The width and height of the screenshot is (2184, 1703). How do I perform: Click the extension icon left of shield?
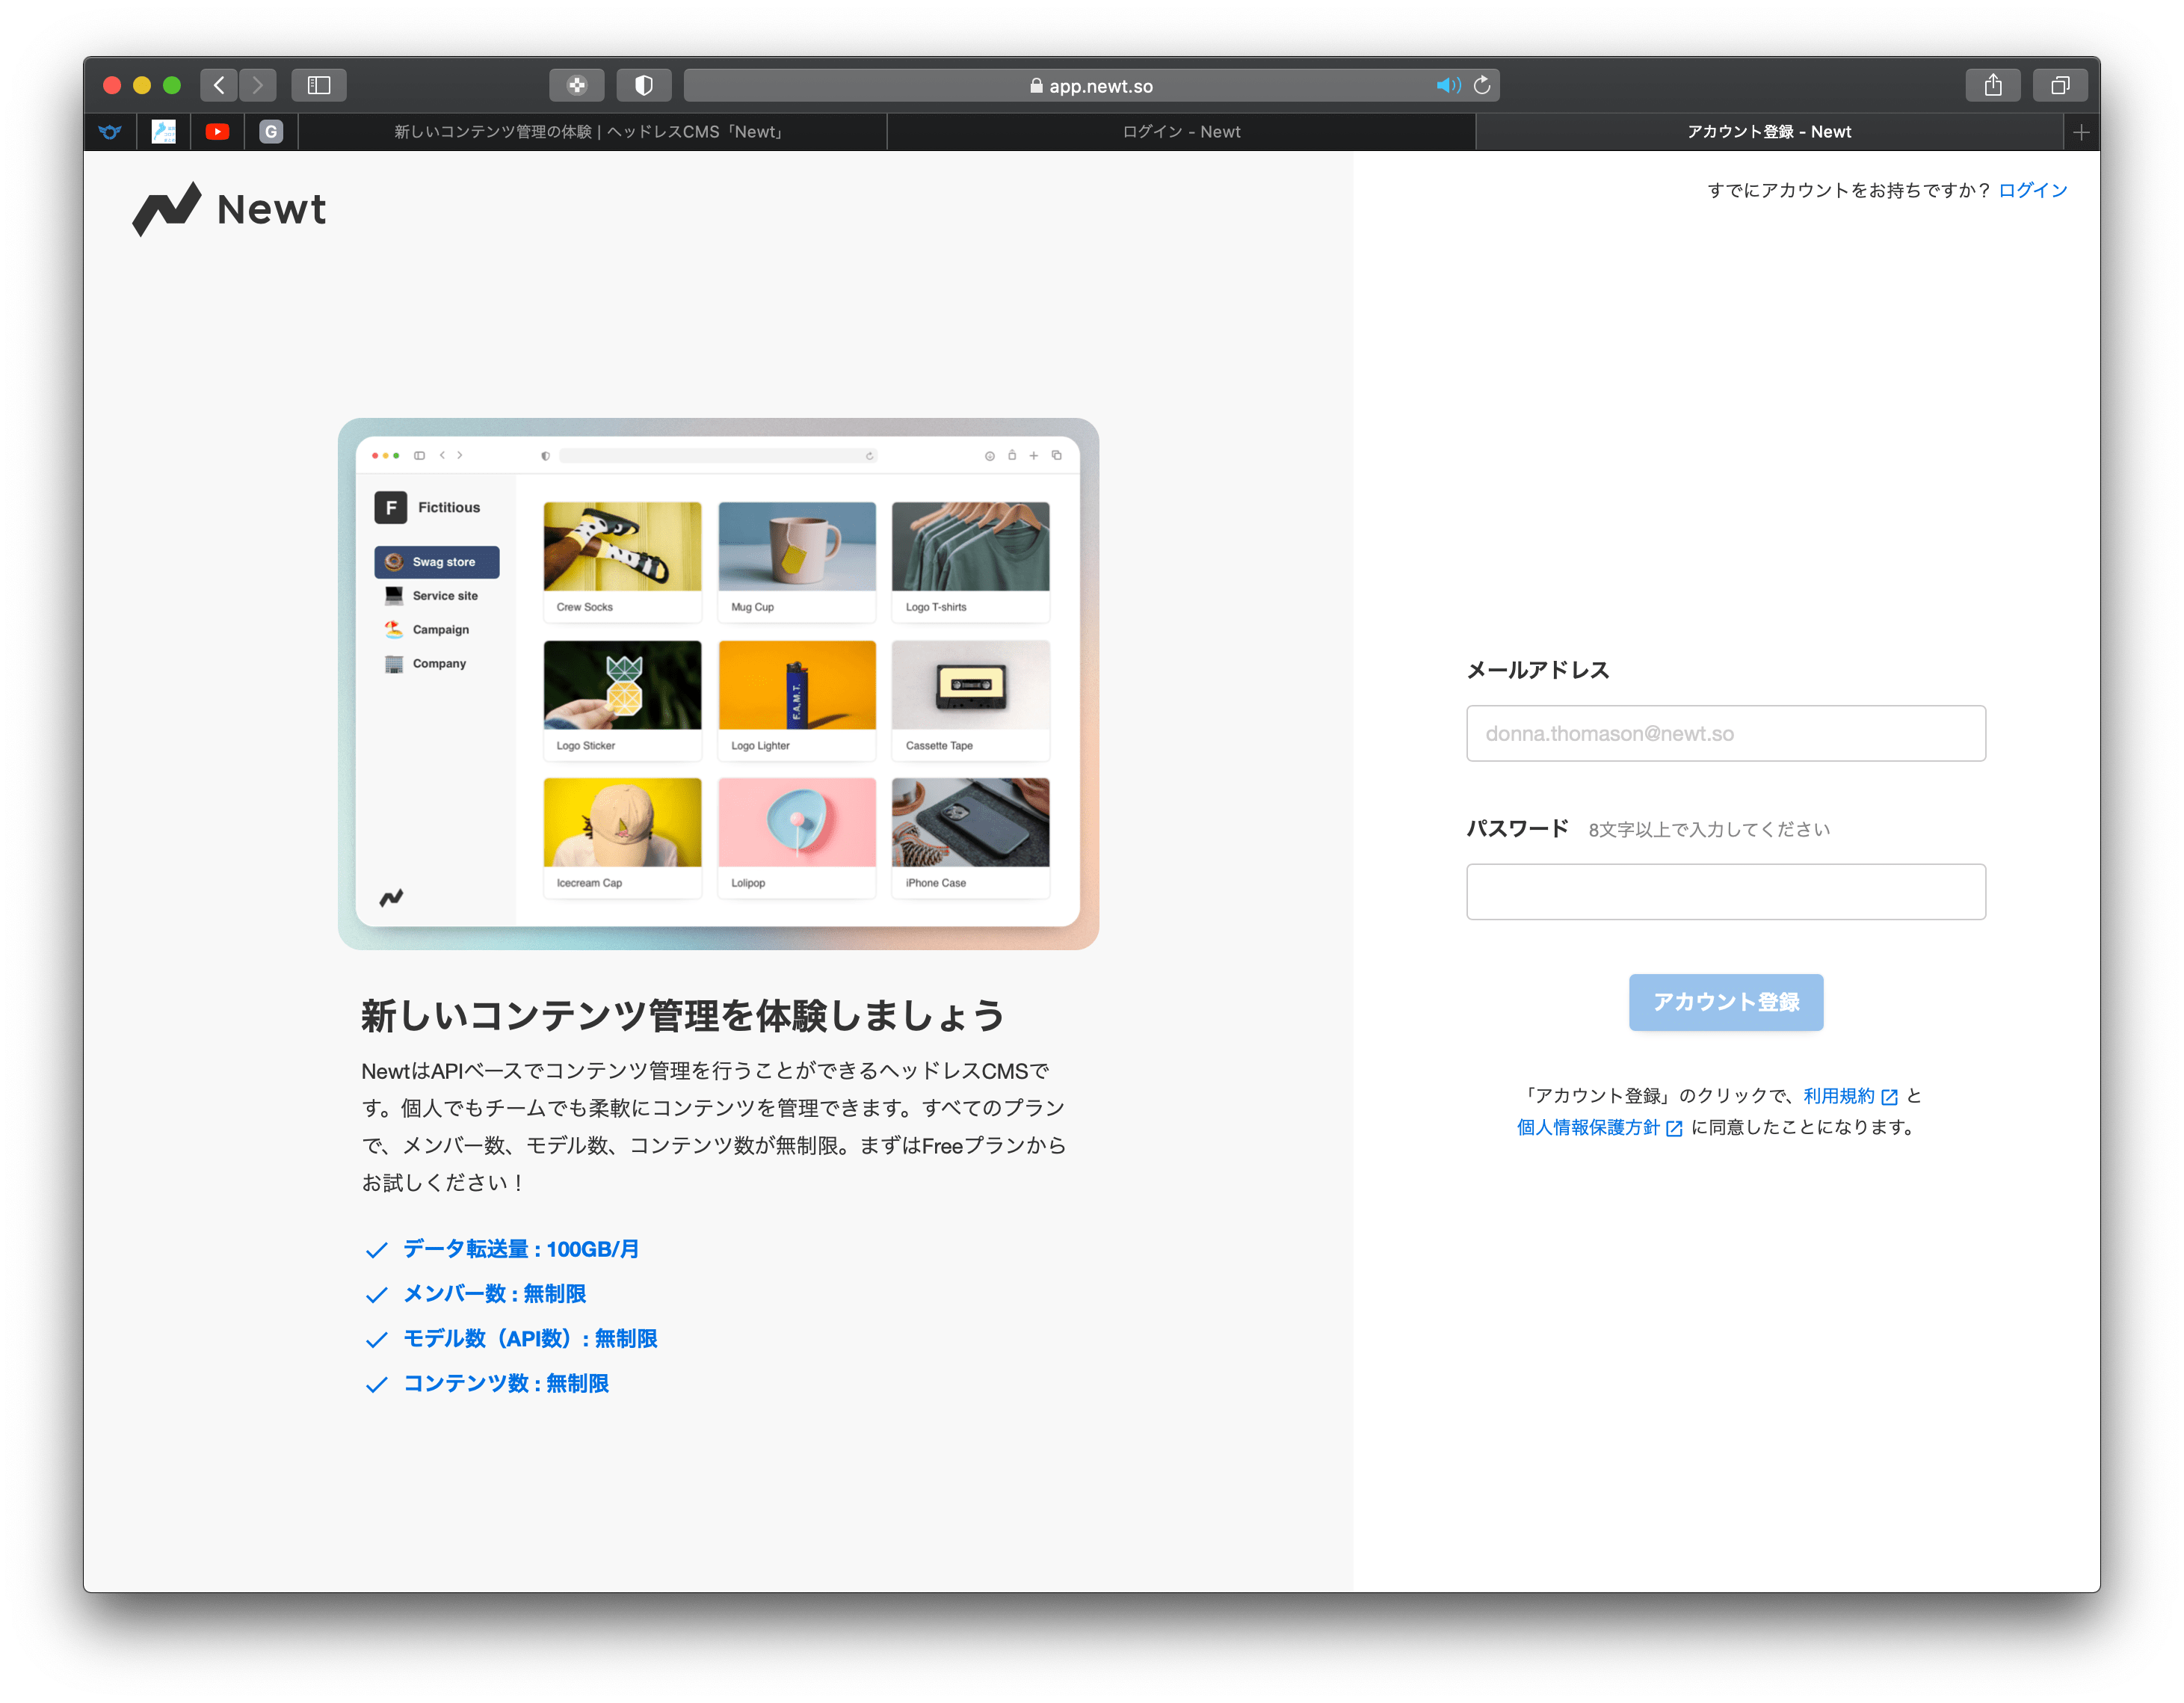577,85
